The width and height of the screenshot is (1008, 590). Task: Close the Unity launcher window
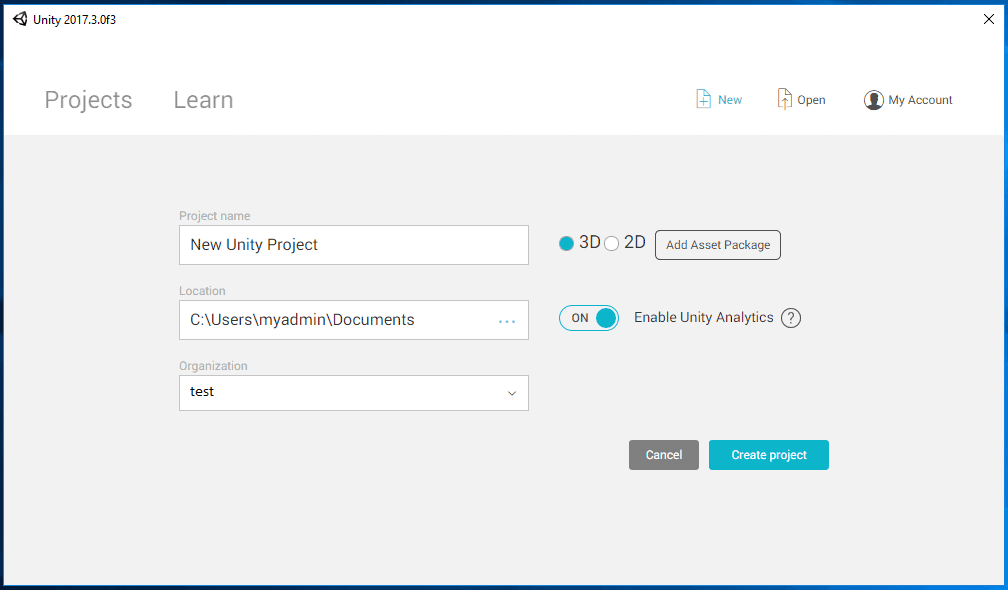(989, 19)
